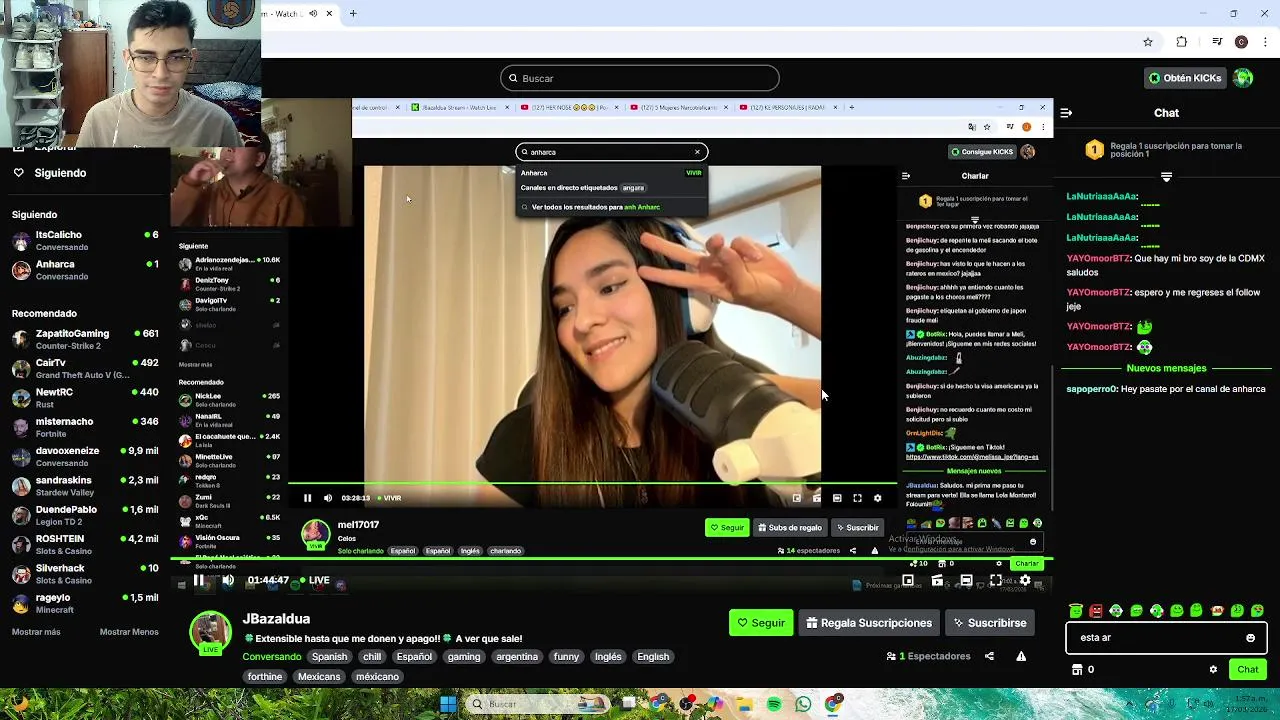
Task: Open ZapatitoGaming recommended channel
Action: pyautogui.click(x=85, y=339)
